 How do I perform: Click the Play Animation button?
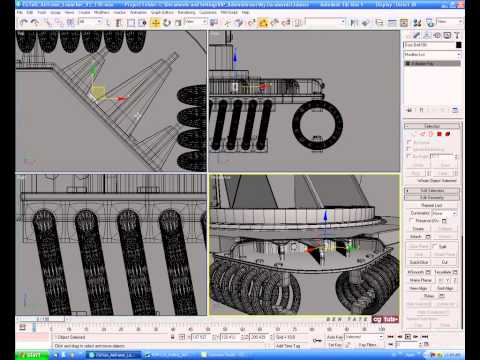pos(407,337)
